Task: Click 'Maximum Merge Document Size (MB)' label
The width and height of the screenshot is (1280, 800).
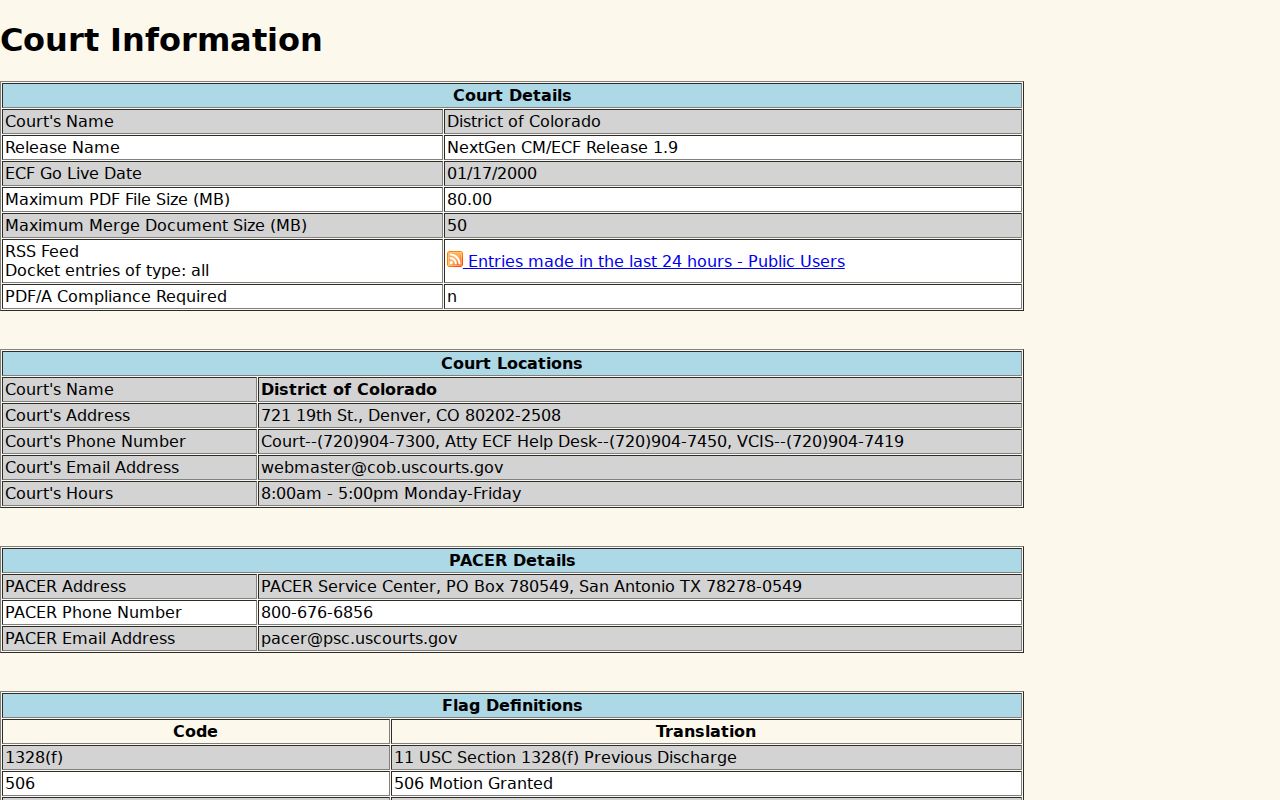Action: pyautogui.click(x=156, y=226)
